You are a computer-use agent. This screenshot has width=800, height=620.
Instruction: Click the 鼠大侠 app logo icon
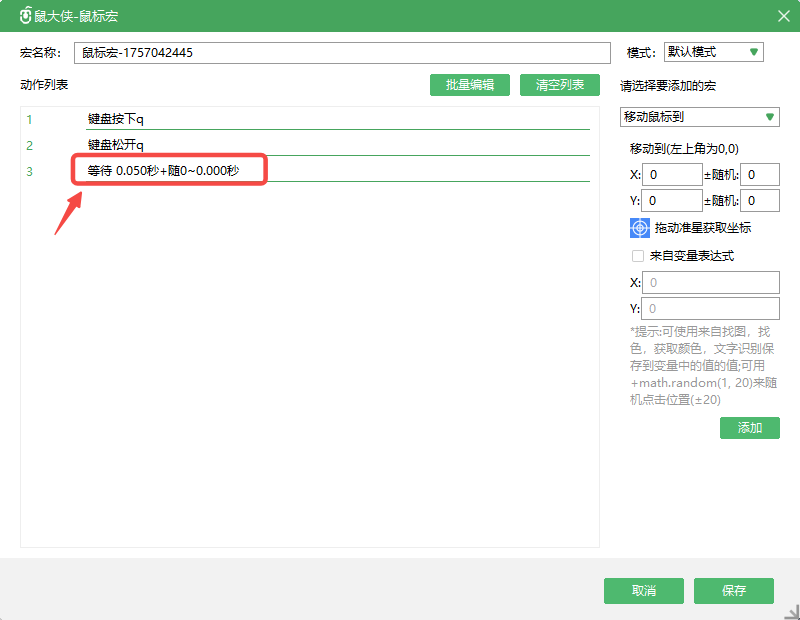[x=27, y=16]
